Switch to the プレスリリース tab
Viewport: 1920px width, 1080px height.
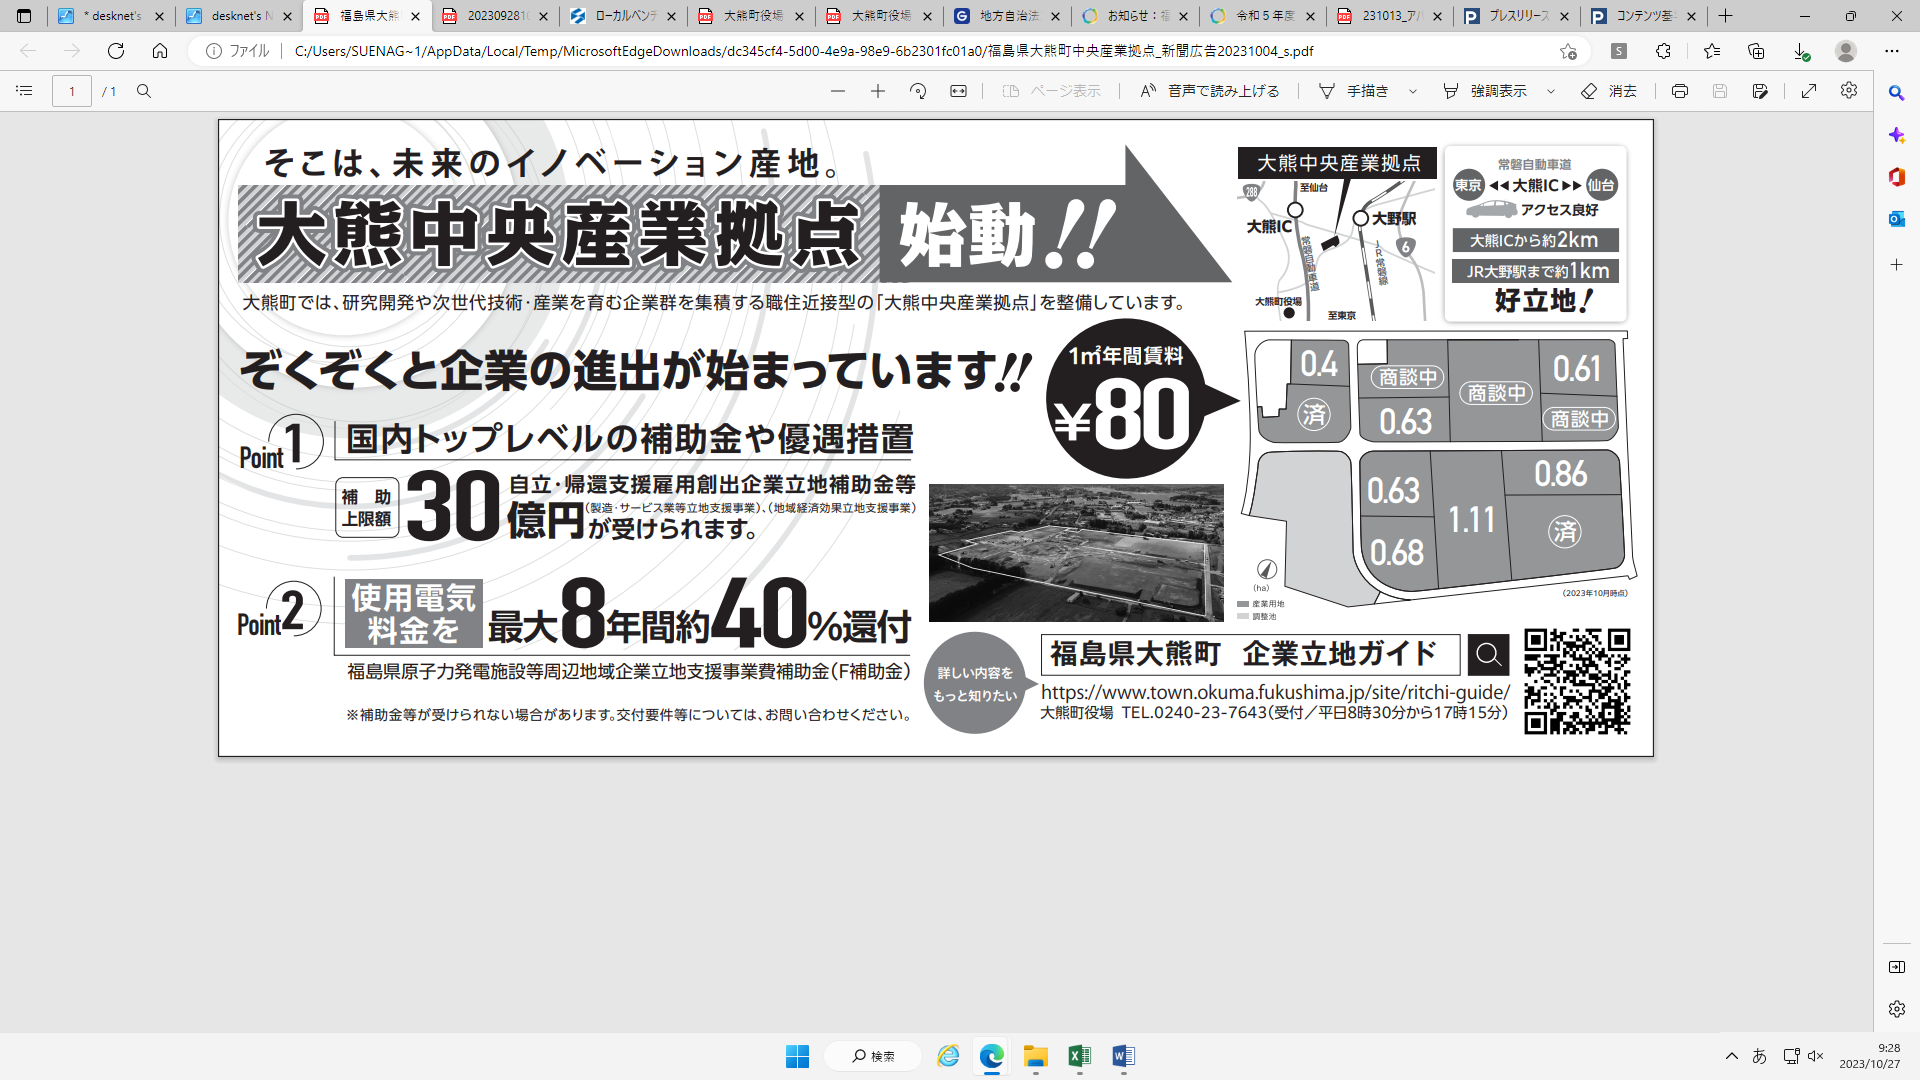[1515, 16]
